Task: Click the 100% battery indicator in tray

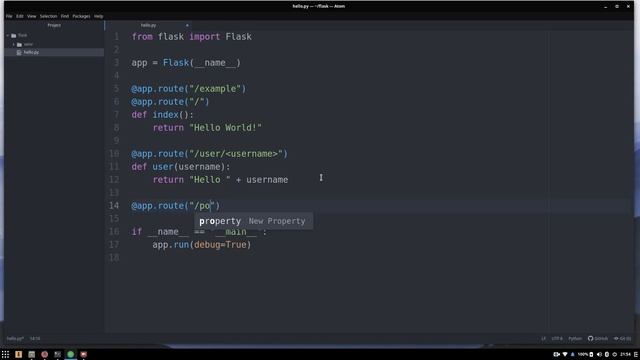Action: tap(585, 354)
